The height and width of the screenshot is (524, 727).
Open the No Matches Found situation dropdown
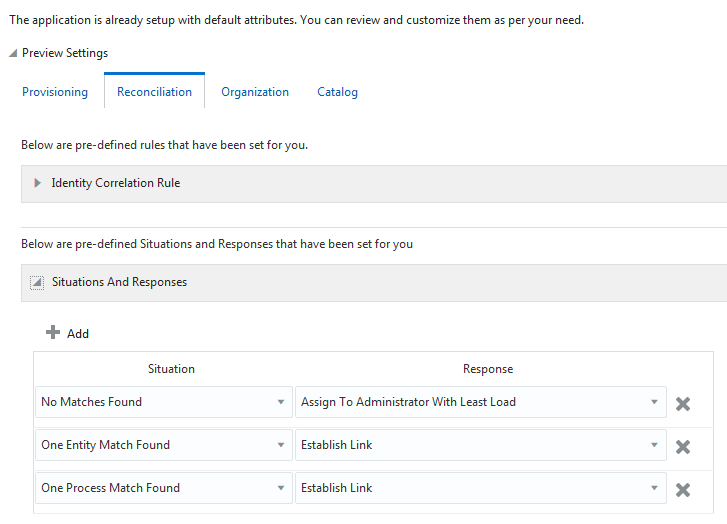coord(280,402)
